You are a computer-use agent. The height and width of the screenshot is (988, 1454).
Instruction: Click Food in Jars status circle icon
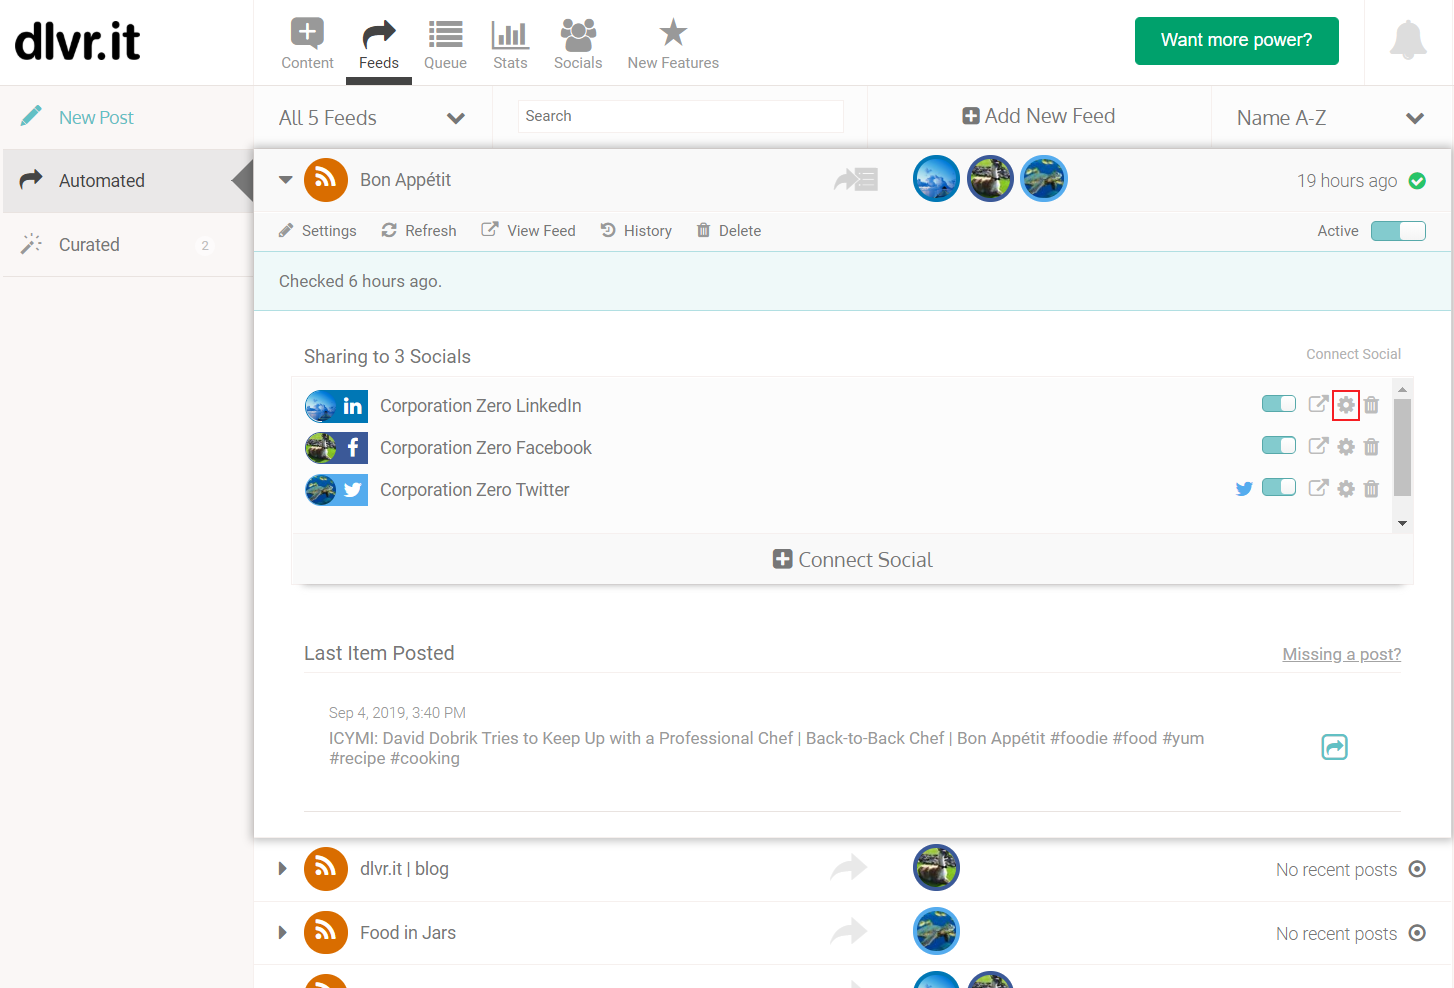1417,933
